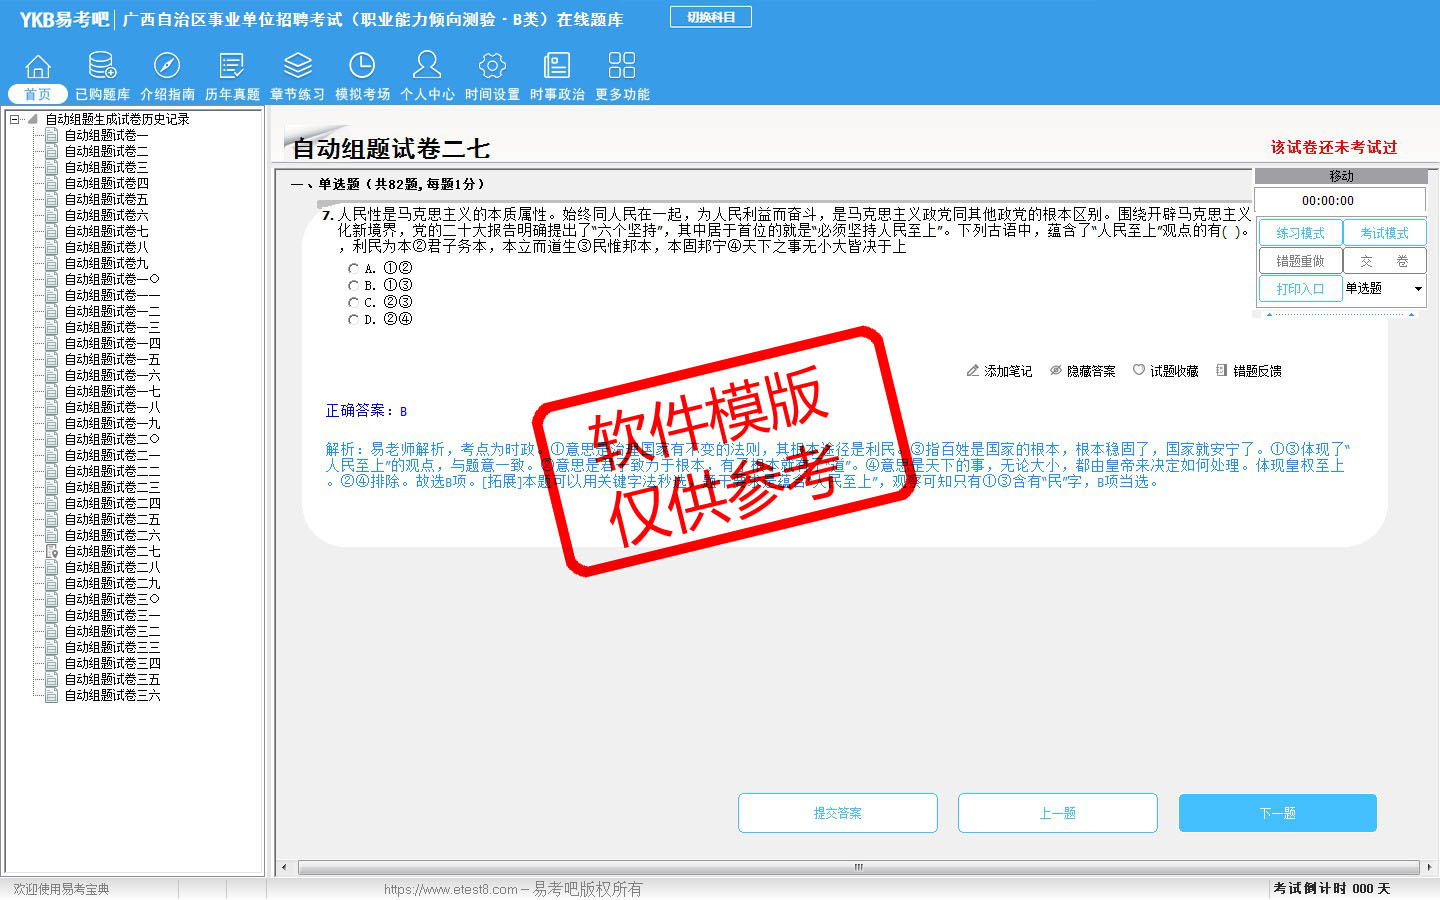Screen dimensions: 1440x900
Task: Select answer option B ①③
Action: click(354, 286)
